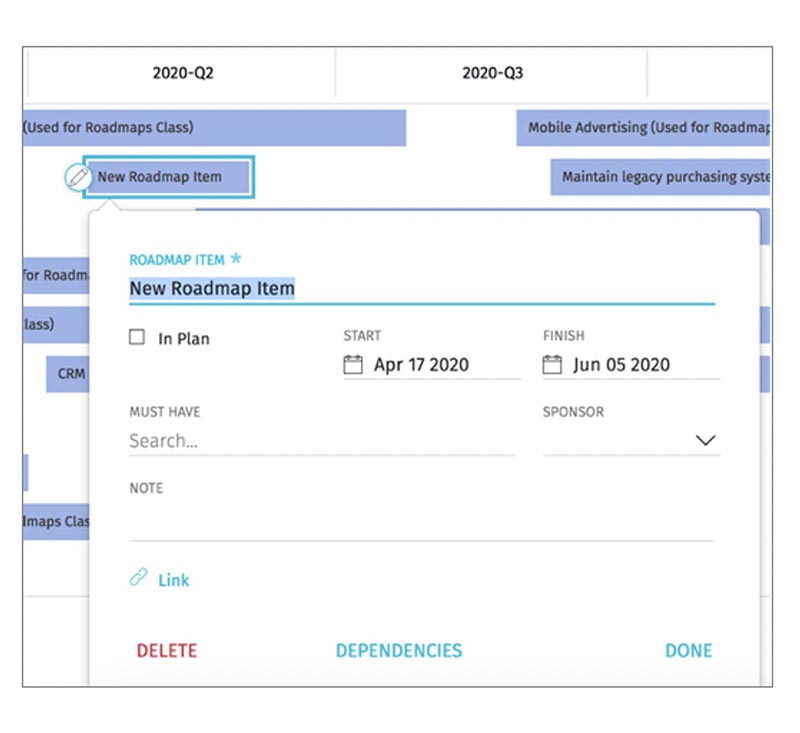Open the Finish date calendar icon

tap(552, 364)
